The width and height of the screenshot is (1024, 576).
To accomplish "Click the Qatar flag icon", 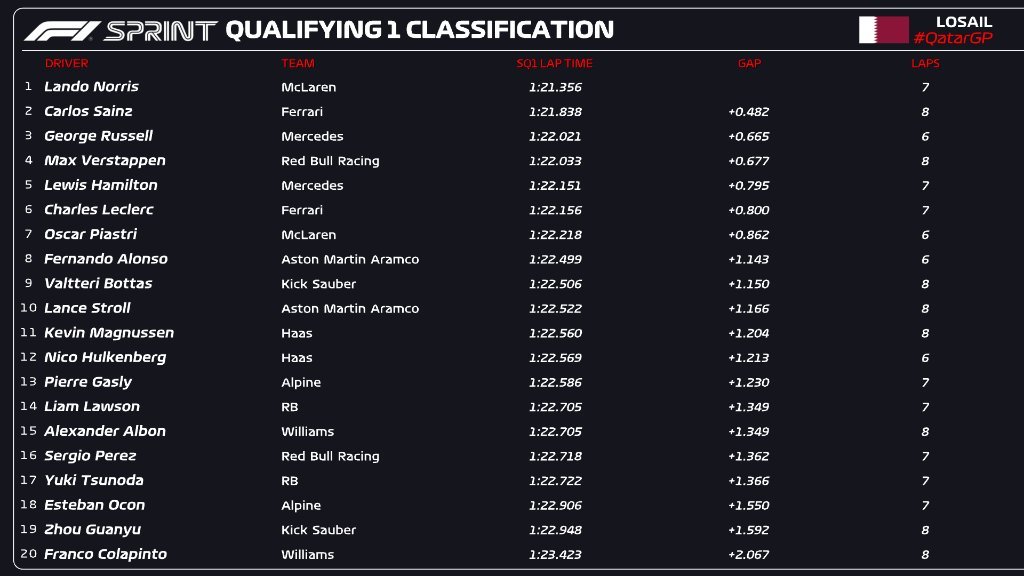I will [x=883, y=30].
